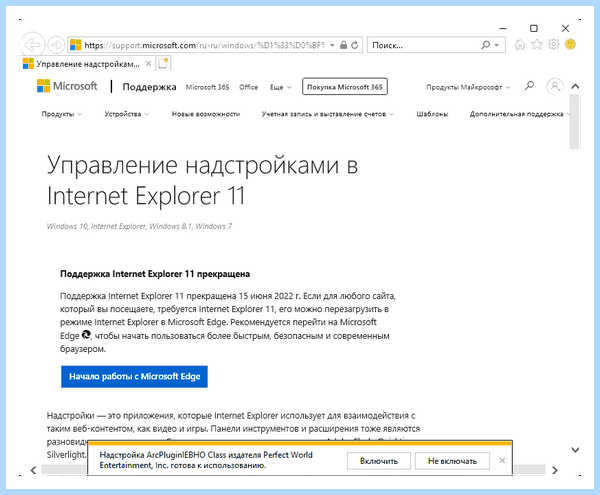
Task: Click the smiley feedback icon
Action: pyautogui.click(x=570, y=44)
